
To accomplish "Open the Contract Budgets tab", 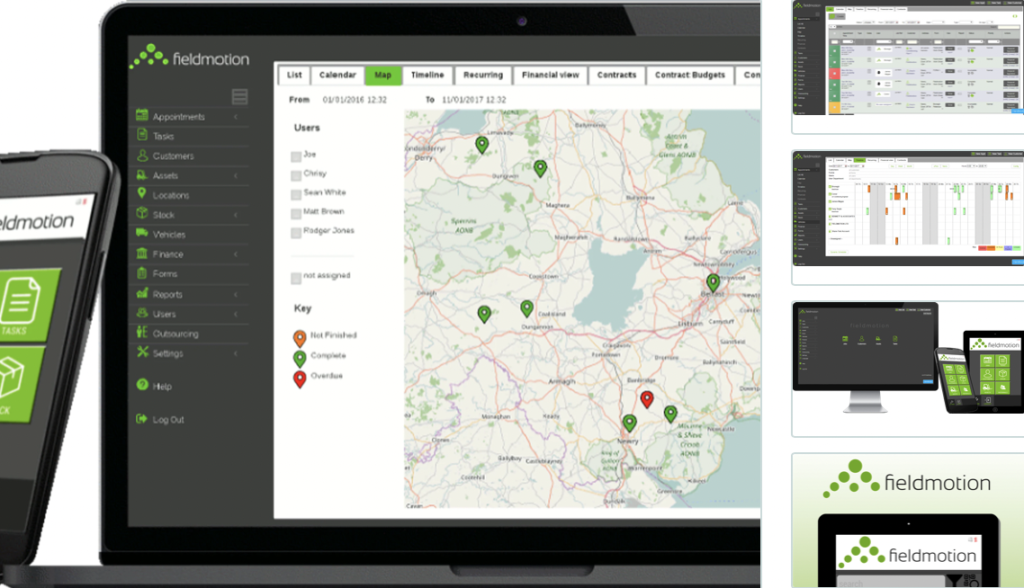I will pyautogui.click(x=690, y=75).
